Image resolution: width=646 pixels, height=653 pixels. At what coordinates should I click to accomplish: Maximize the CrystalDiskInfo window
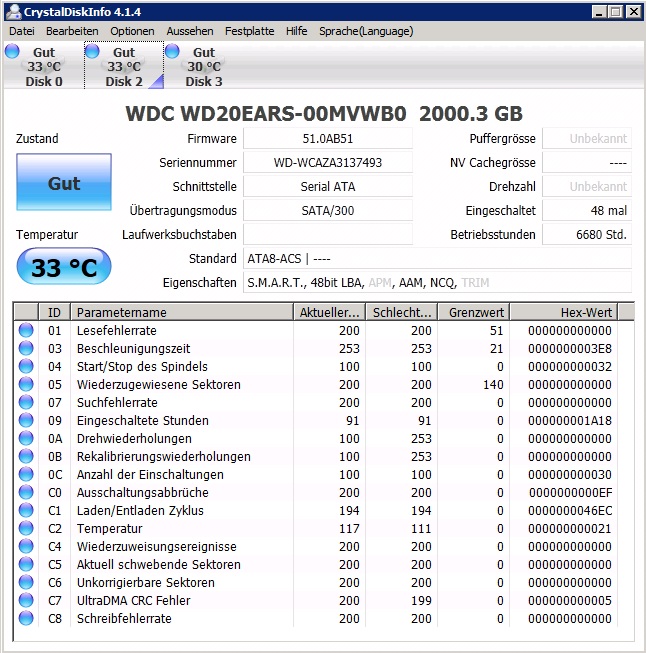click(x=615, y=11)
